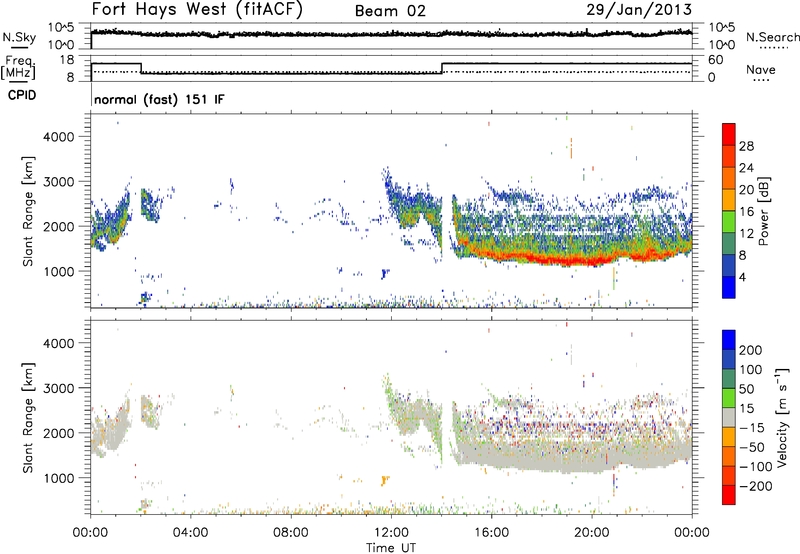This screenshot has height=554, width=800.
Task: Click 'Slant Range [km]' label of velocity panel
Action: coord(28,417)
